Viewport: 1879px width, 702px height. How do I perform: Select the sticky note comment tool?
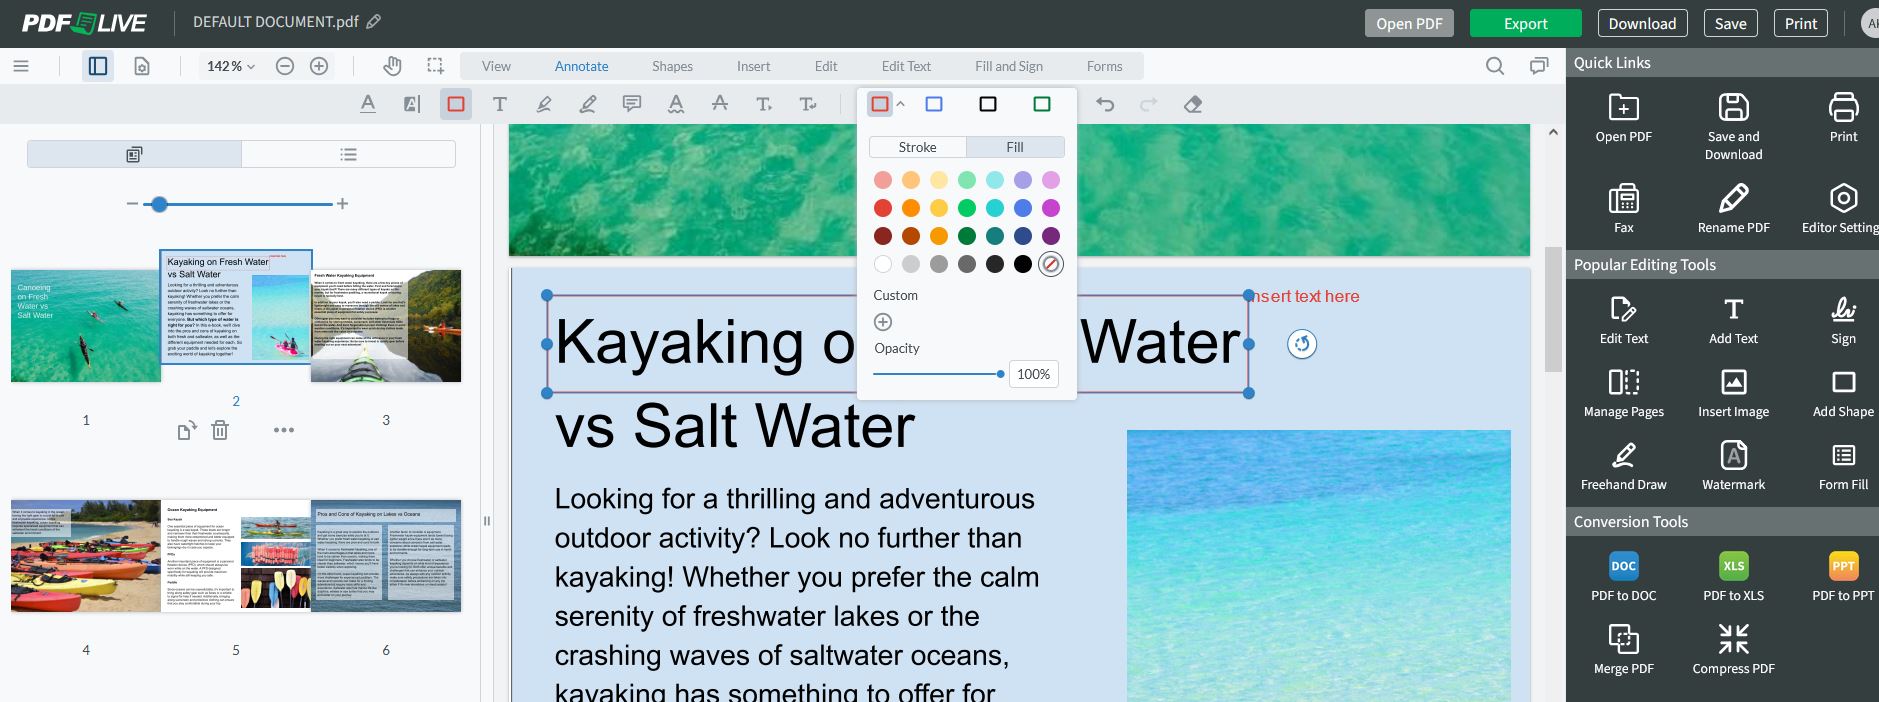click(x=631, y=104)
